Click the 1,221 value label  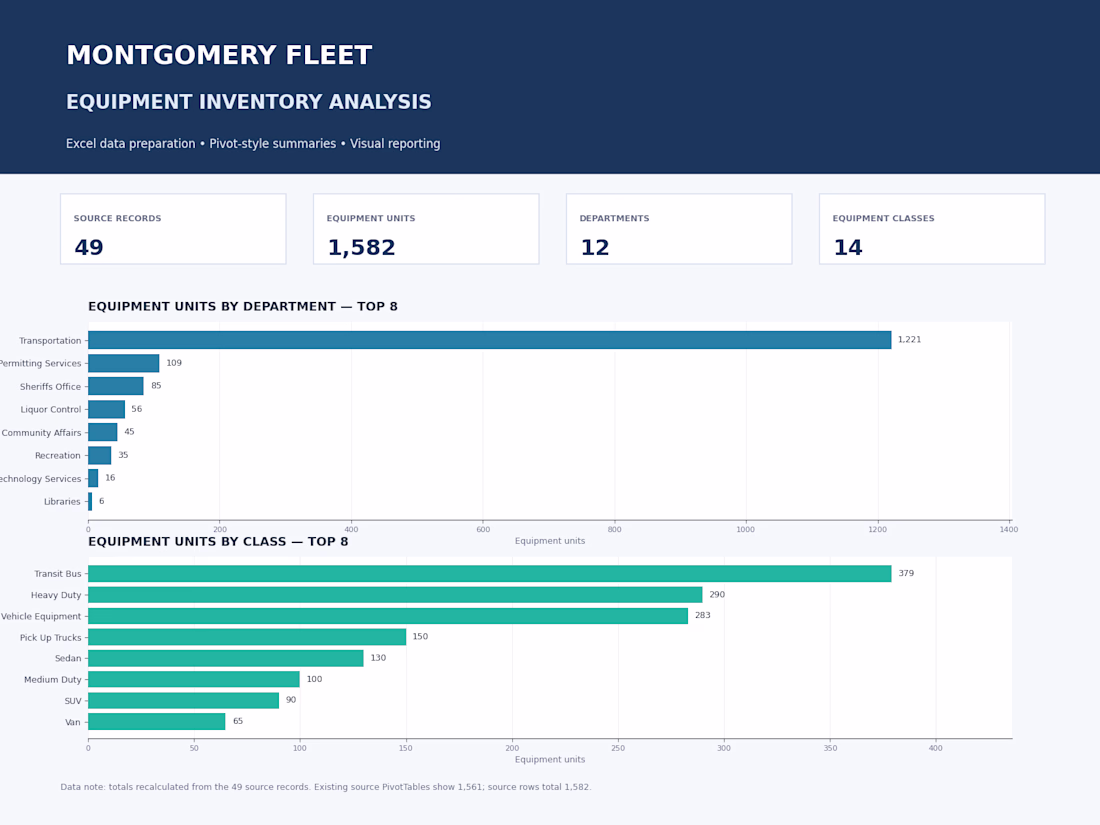coord(909,340)
